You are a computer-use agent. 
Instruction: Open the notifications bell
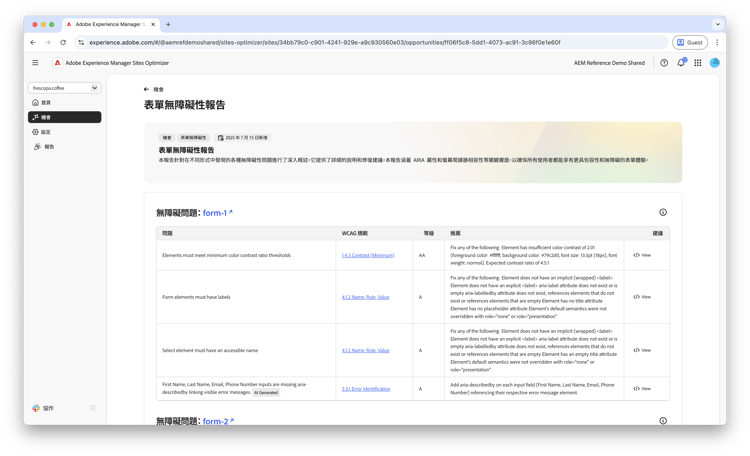point(681,63)
